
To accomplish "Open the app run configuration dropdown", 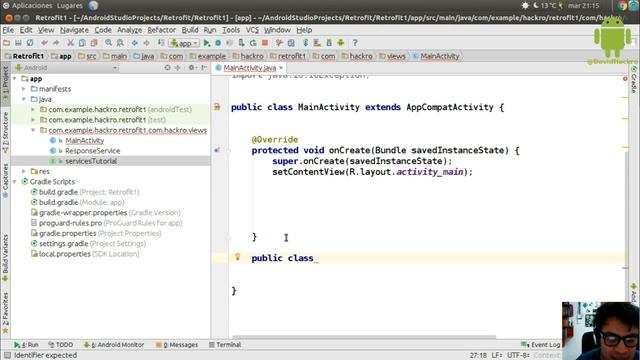I will pos(184,43).
